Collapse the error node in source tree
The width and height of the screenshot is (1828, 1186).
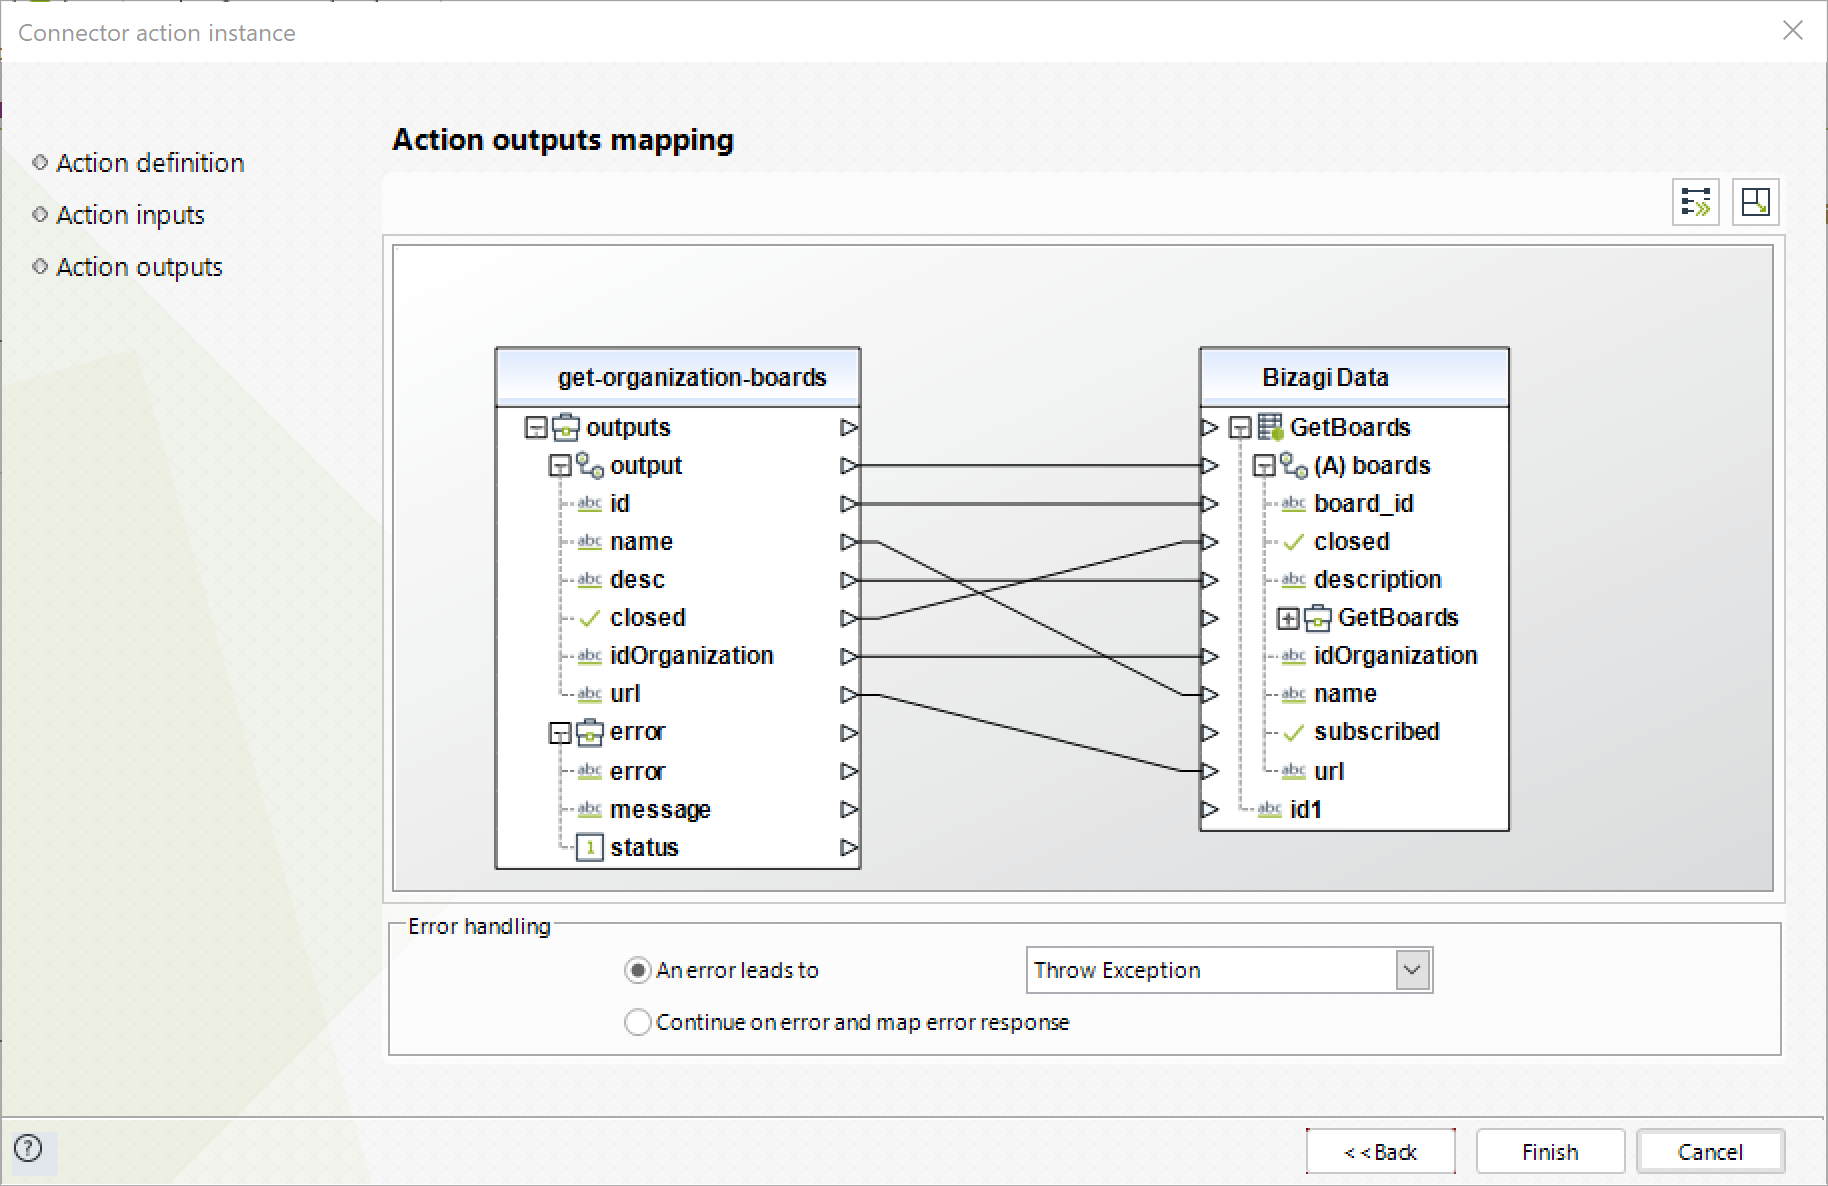pos(560,733)
